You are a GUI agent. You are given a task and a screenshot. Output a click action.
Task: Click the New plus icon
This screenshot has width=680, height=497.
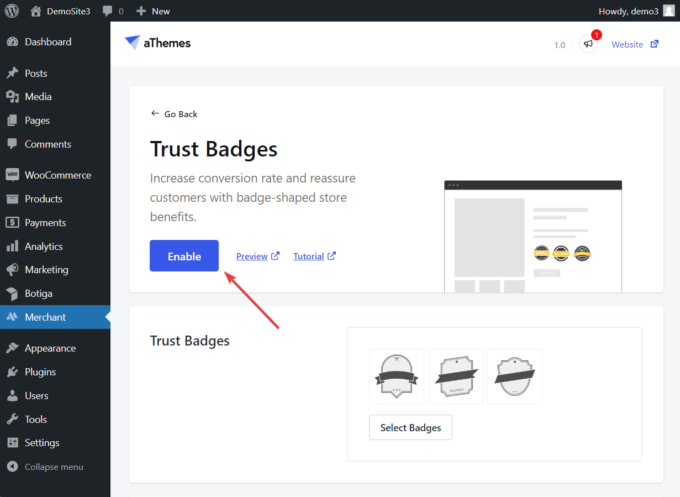point(141,11)
